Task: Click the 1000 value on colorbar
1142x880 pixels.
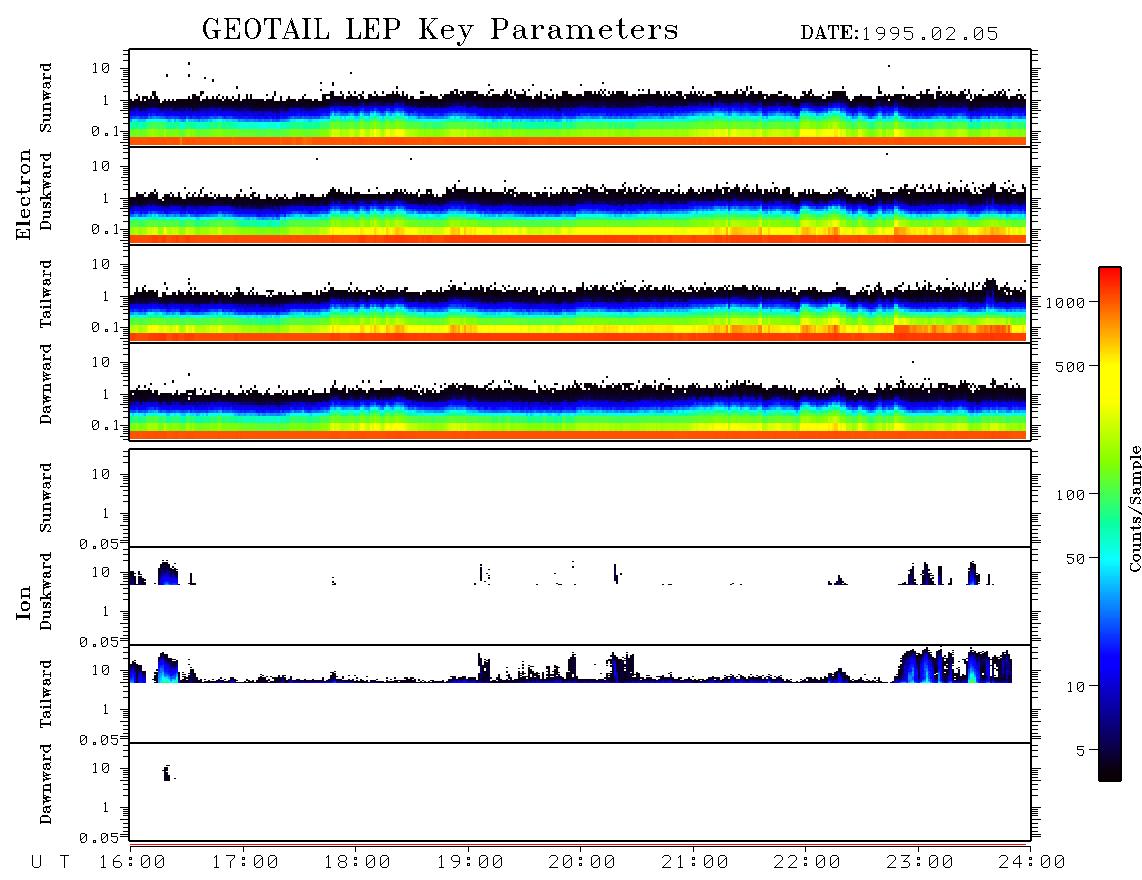Action: pos(1065,302)
